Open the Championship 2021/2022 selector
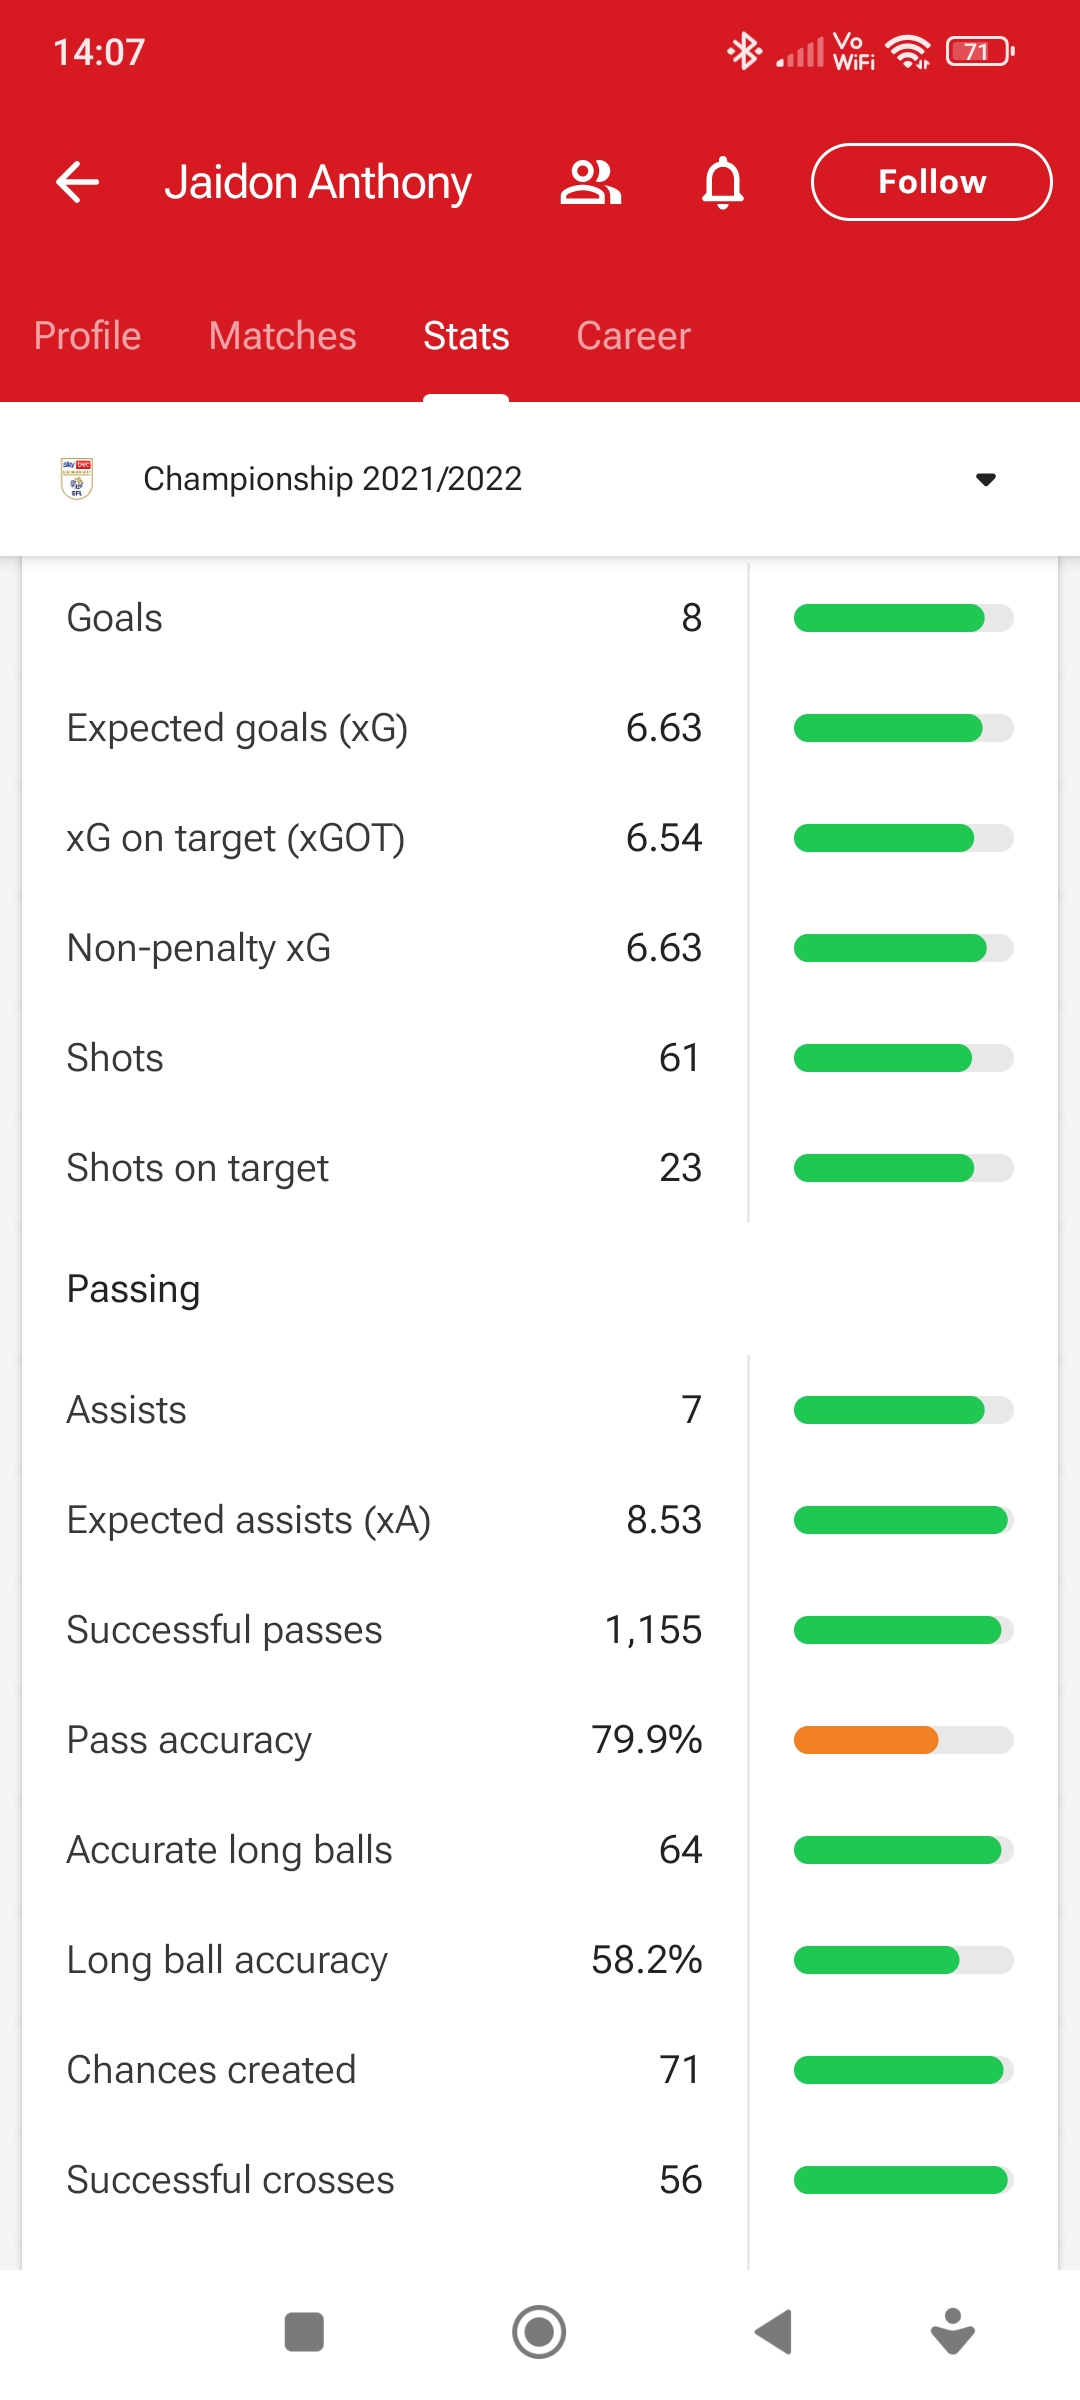 pos(332,479)
